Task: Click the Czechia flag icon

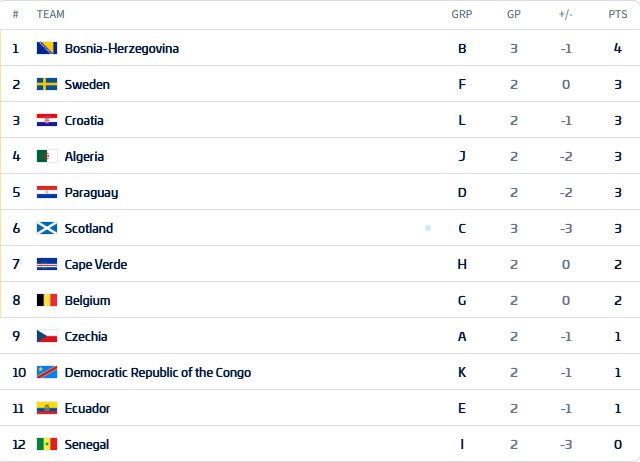Action: (x=47, y=336)
